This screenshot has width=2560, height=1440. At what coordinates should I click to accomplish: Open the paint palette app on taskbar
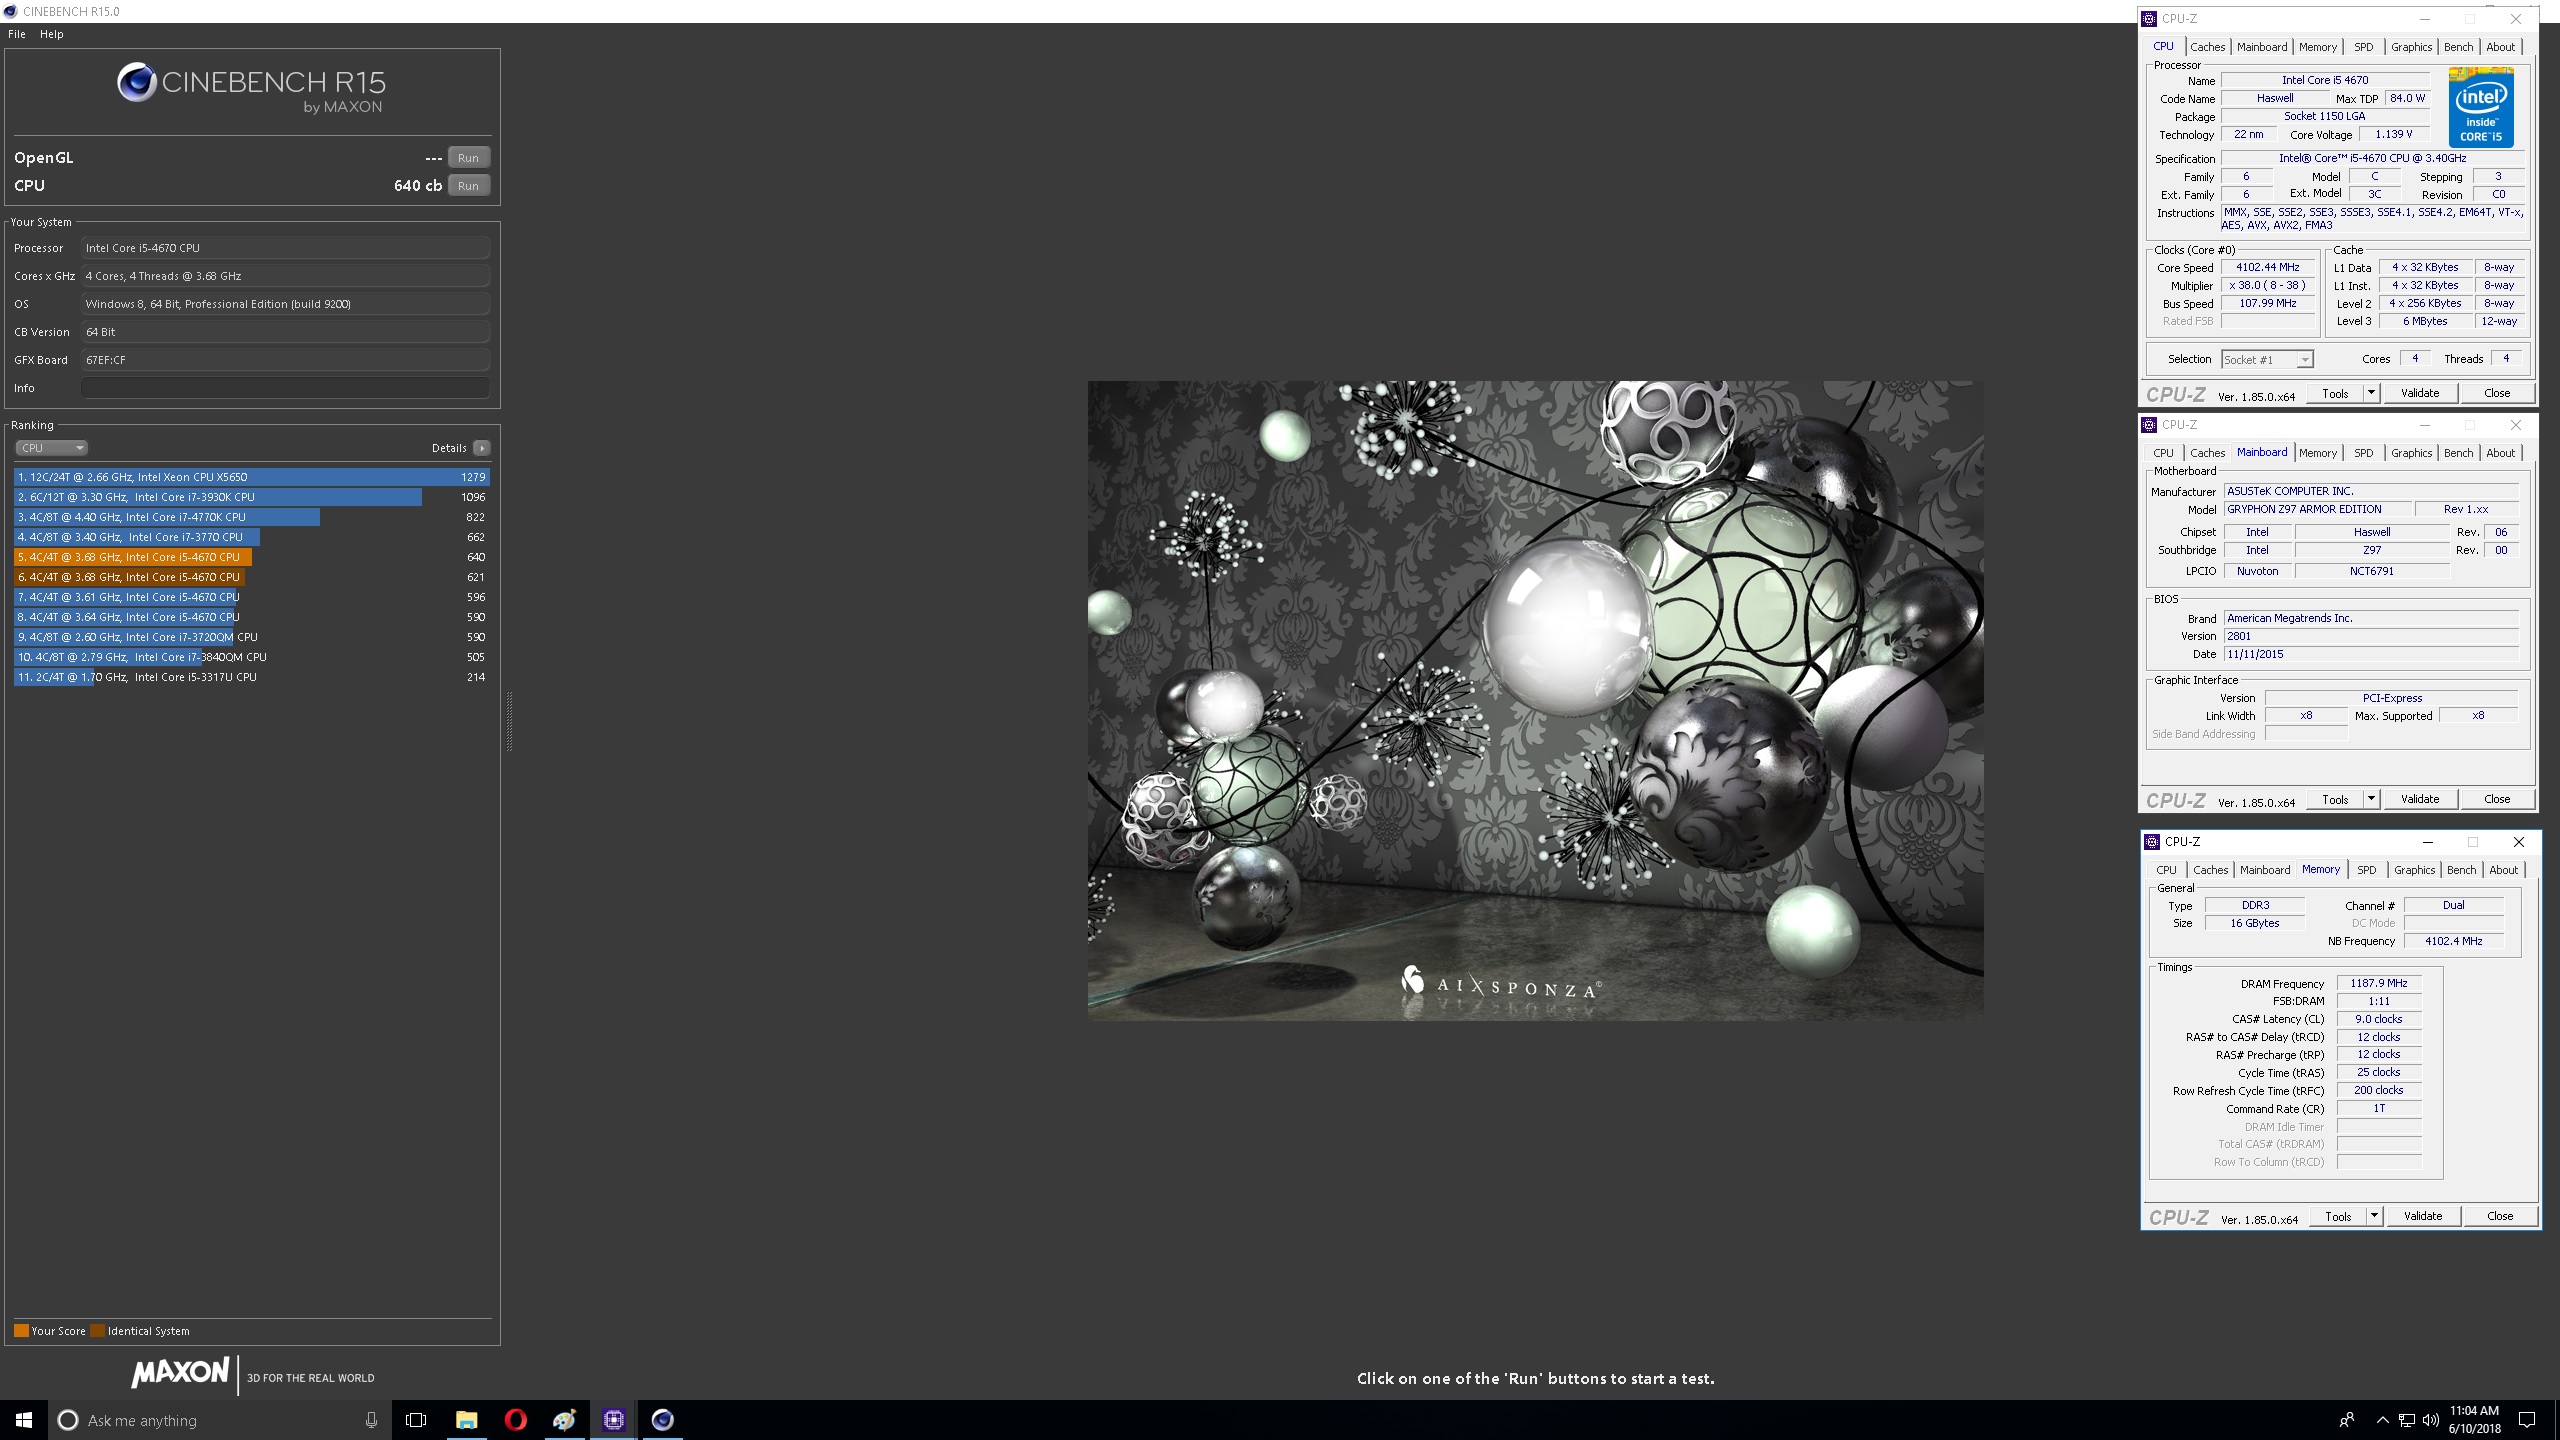pyautogui.click(x=564, y=1420)
